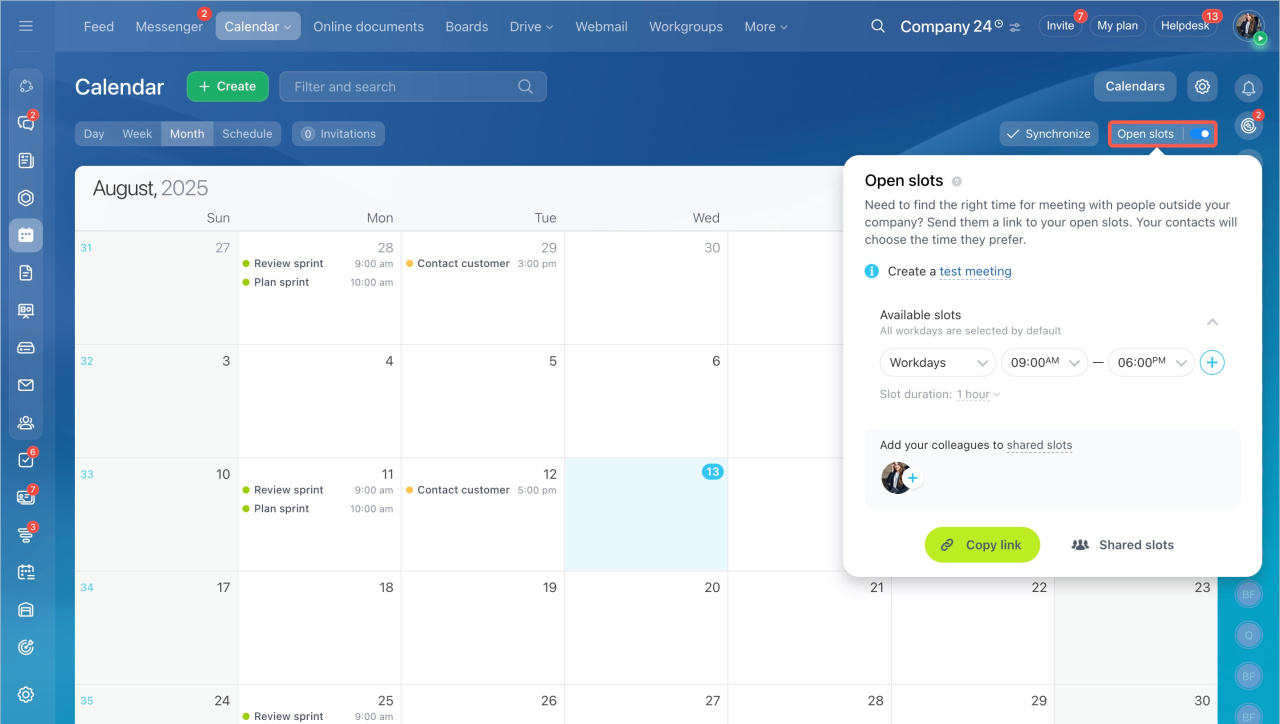This screenshot has height=724, width=1280.
Task: Open the funnel icon with badge 3
Action: point(26,535)
